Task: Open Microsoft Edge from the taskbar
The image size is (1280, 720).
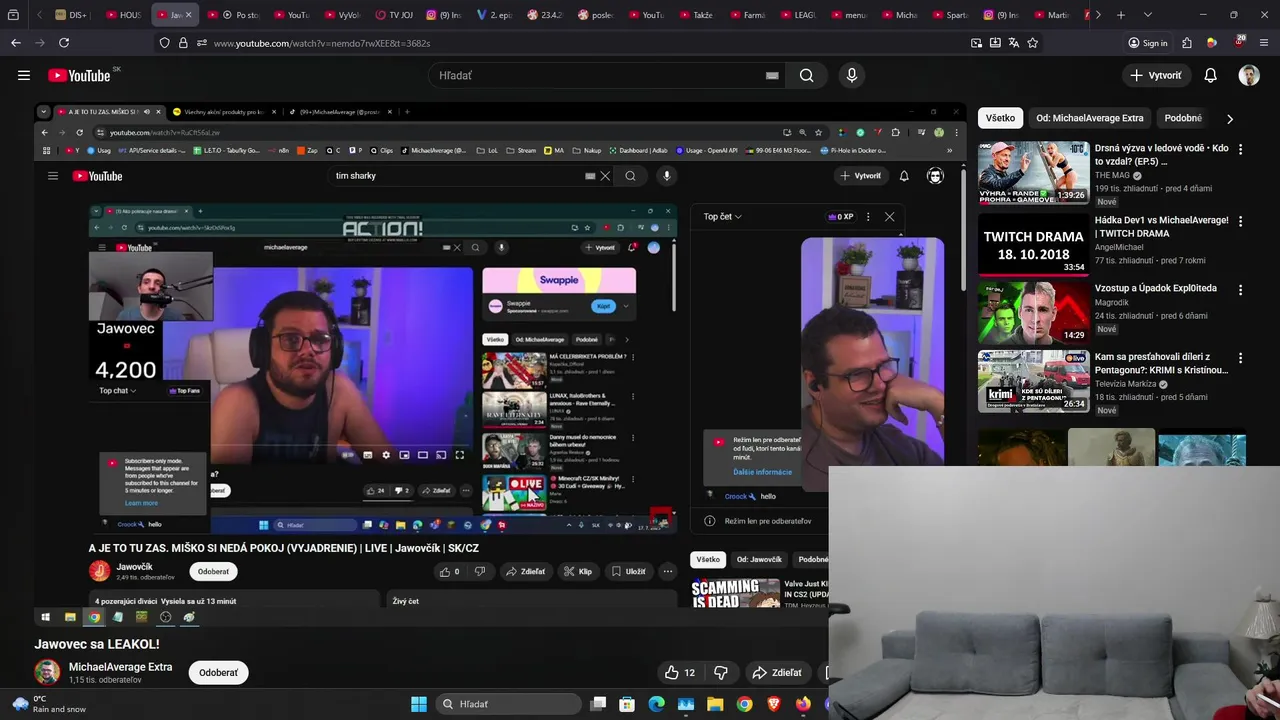Action: (656, 704)
